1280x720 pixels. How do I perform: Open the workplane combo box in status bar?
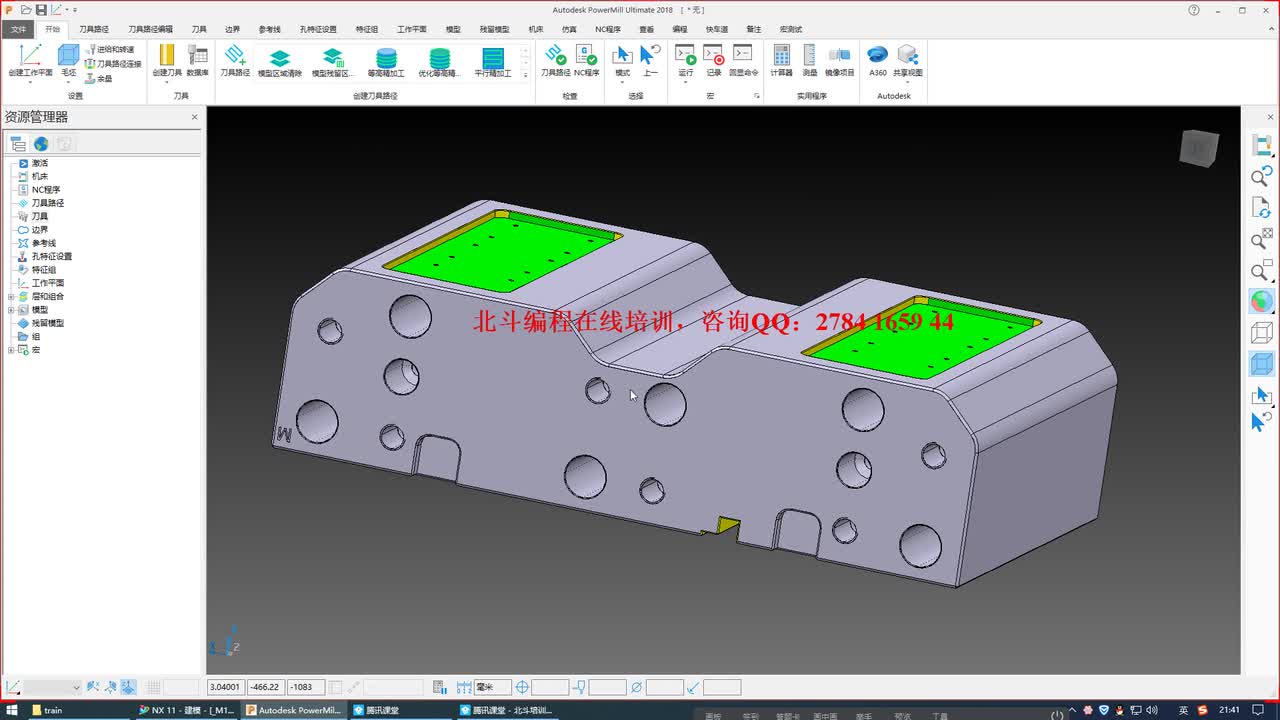tap(52, 687)
